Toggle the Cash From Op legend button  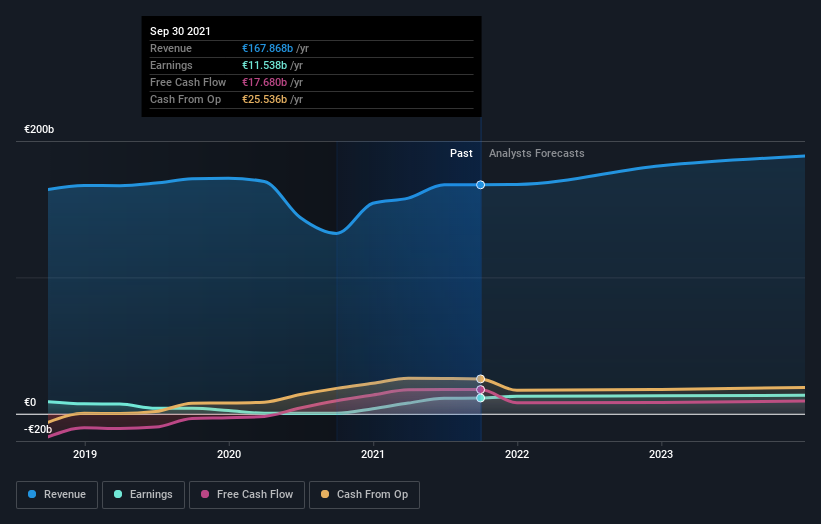click(364, 495)
